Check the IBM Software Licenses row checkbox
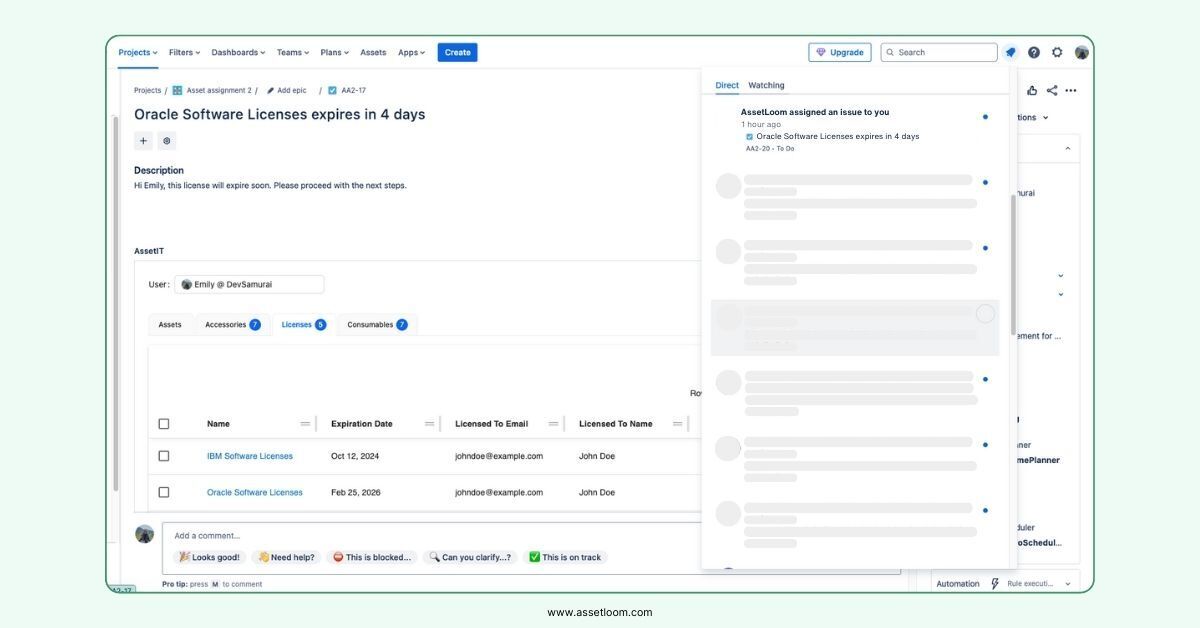1200x628 pixels. (164, 456)
